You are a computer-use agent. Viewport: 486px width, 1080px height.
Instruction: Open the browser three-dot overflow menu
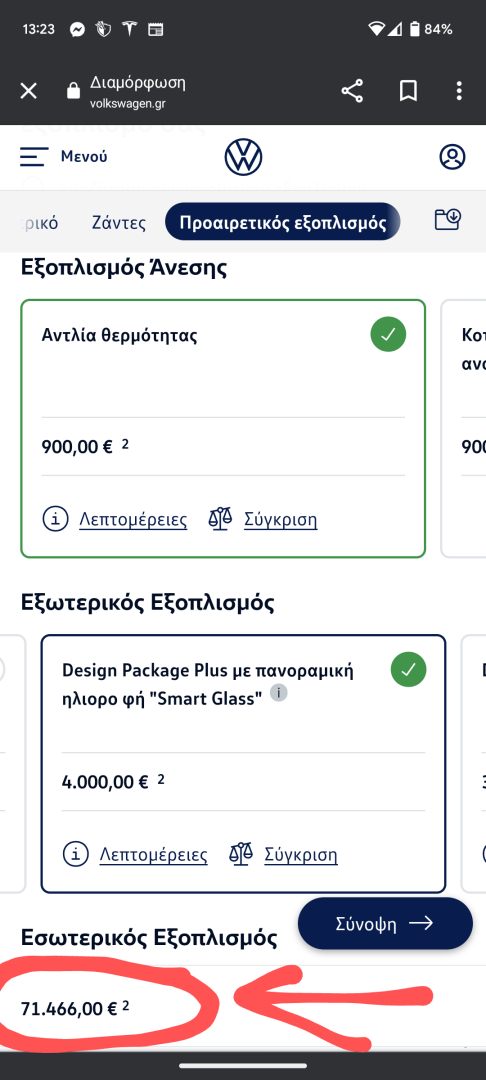tap(459, 91)
